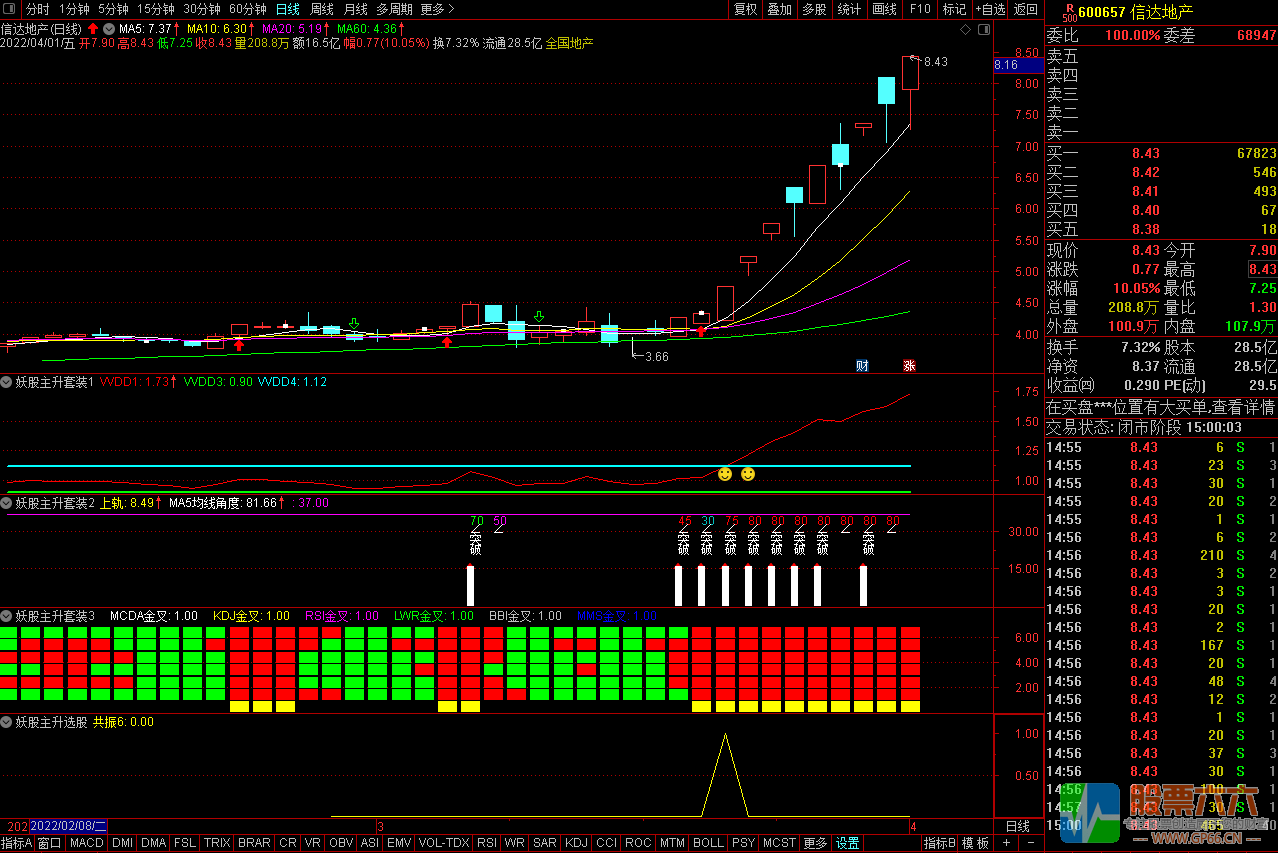Select the VOL-TDX indicator tab
Screen dimensions: 1278x853
pos(444,843)
